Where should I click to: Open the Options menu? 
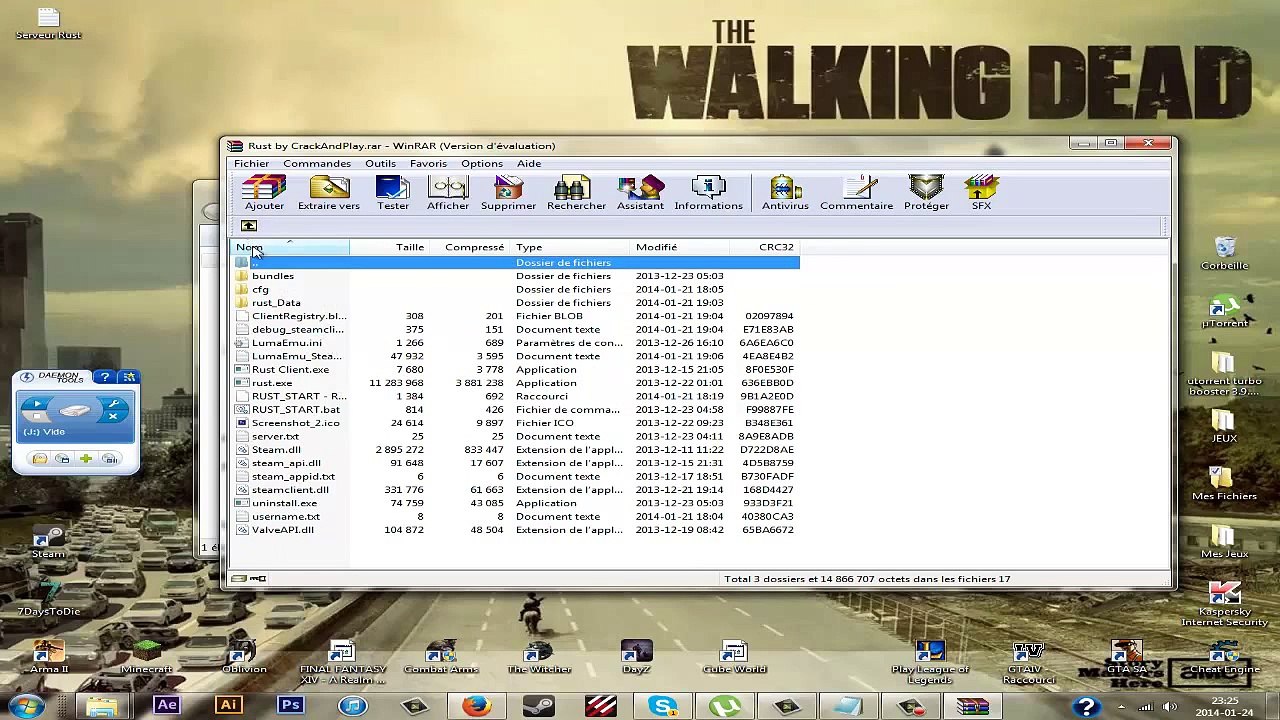[x=482, y=164]
